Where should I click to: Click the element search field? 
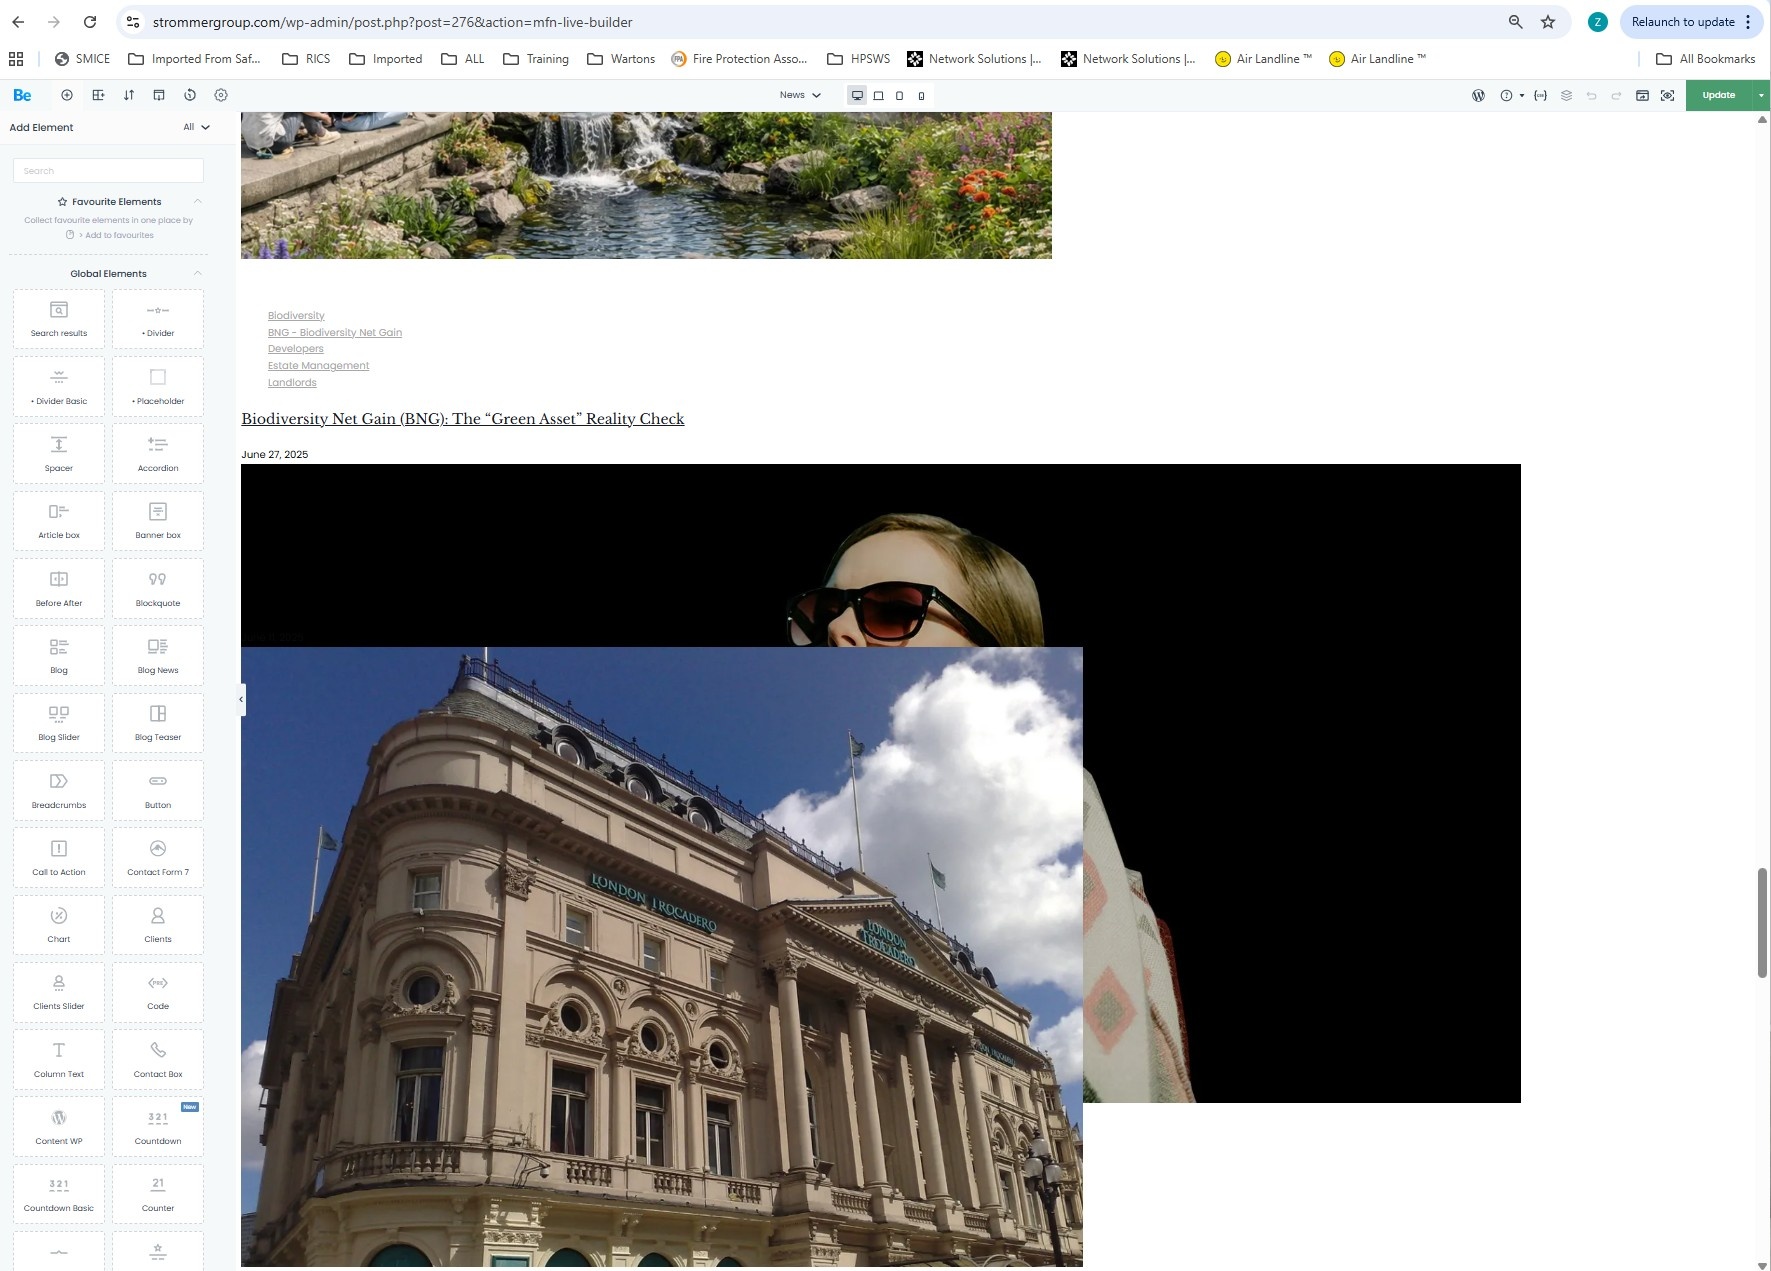108,171
